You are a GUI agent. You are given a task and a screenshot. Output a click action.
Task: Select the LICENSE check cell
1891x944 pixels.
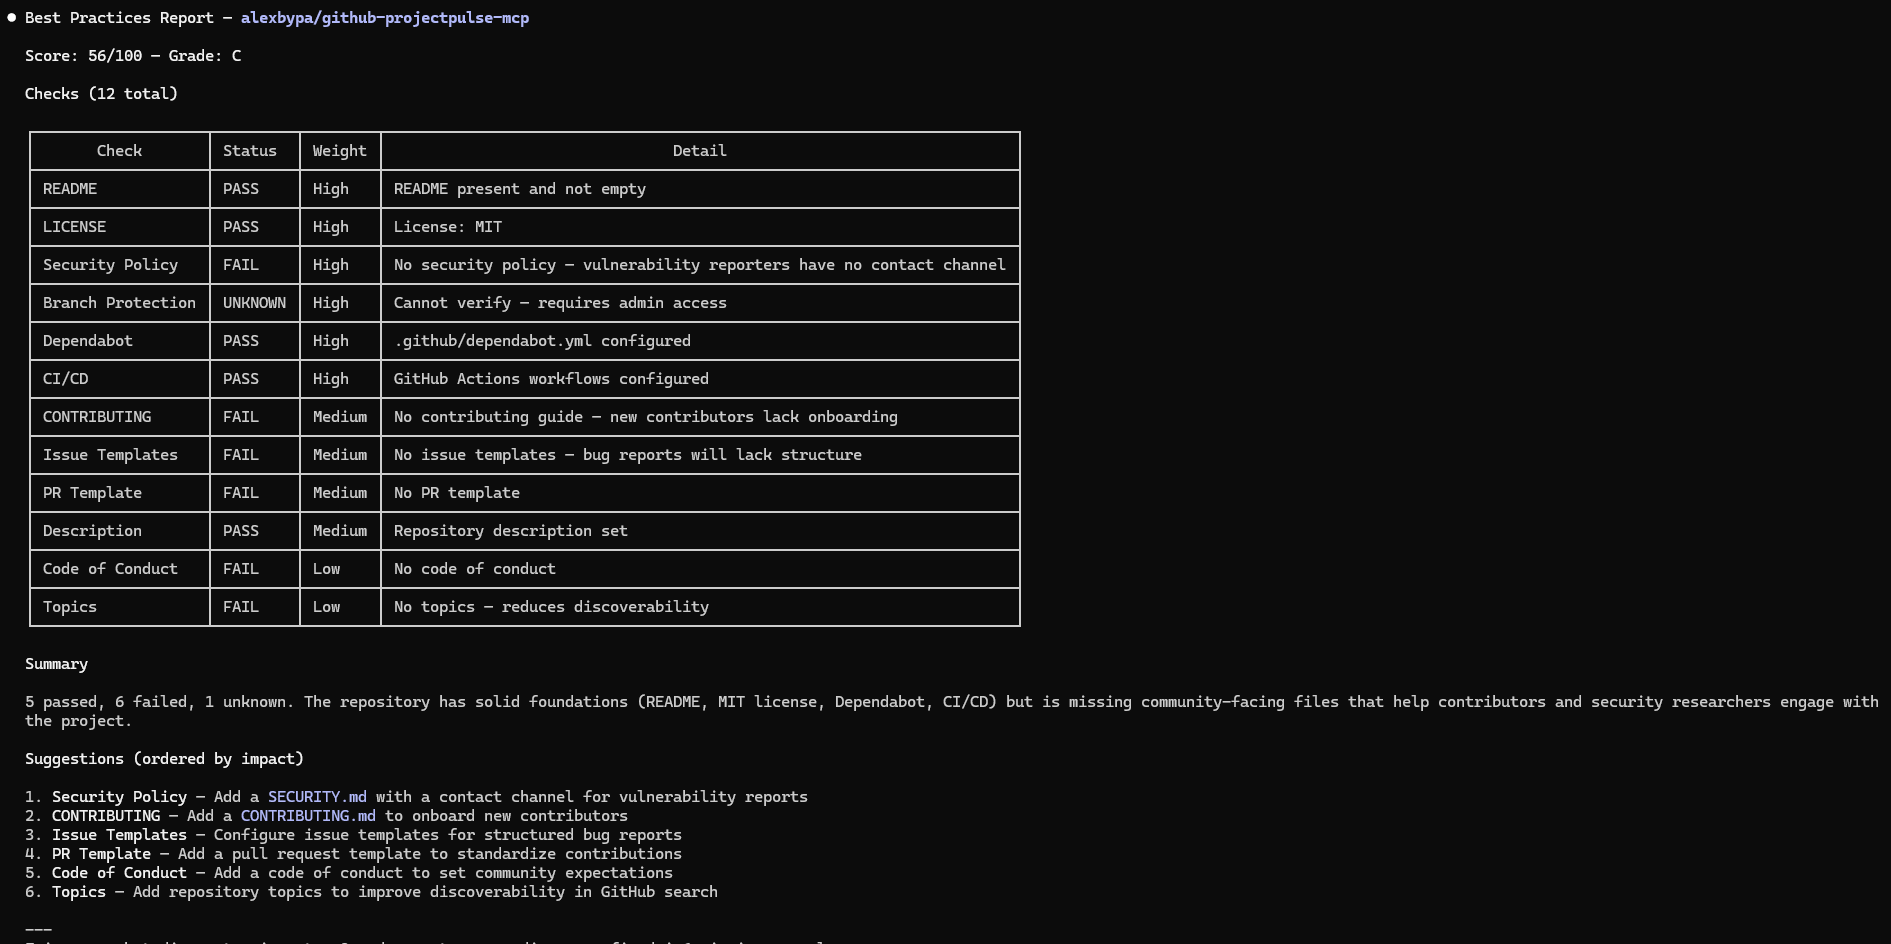120,227
